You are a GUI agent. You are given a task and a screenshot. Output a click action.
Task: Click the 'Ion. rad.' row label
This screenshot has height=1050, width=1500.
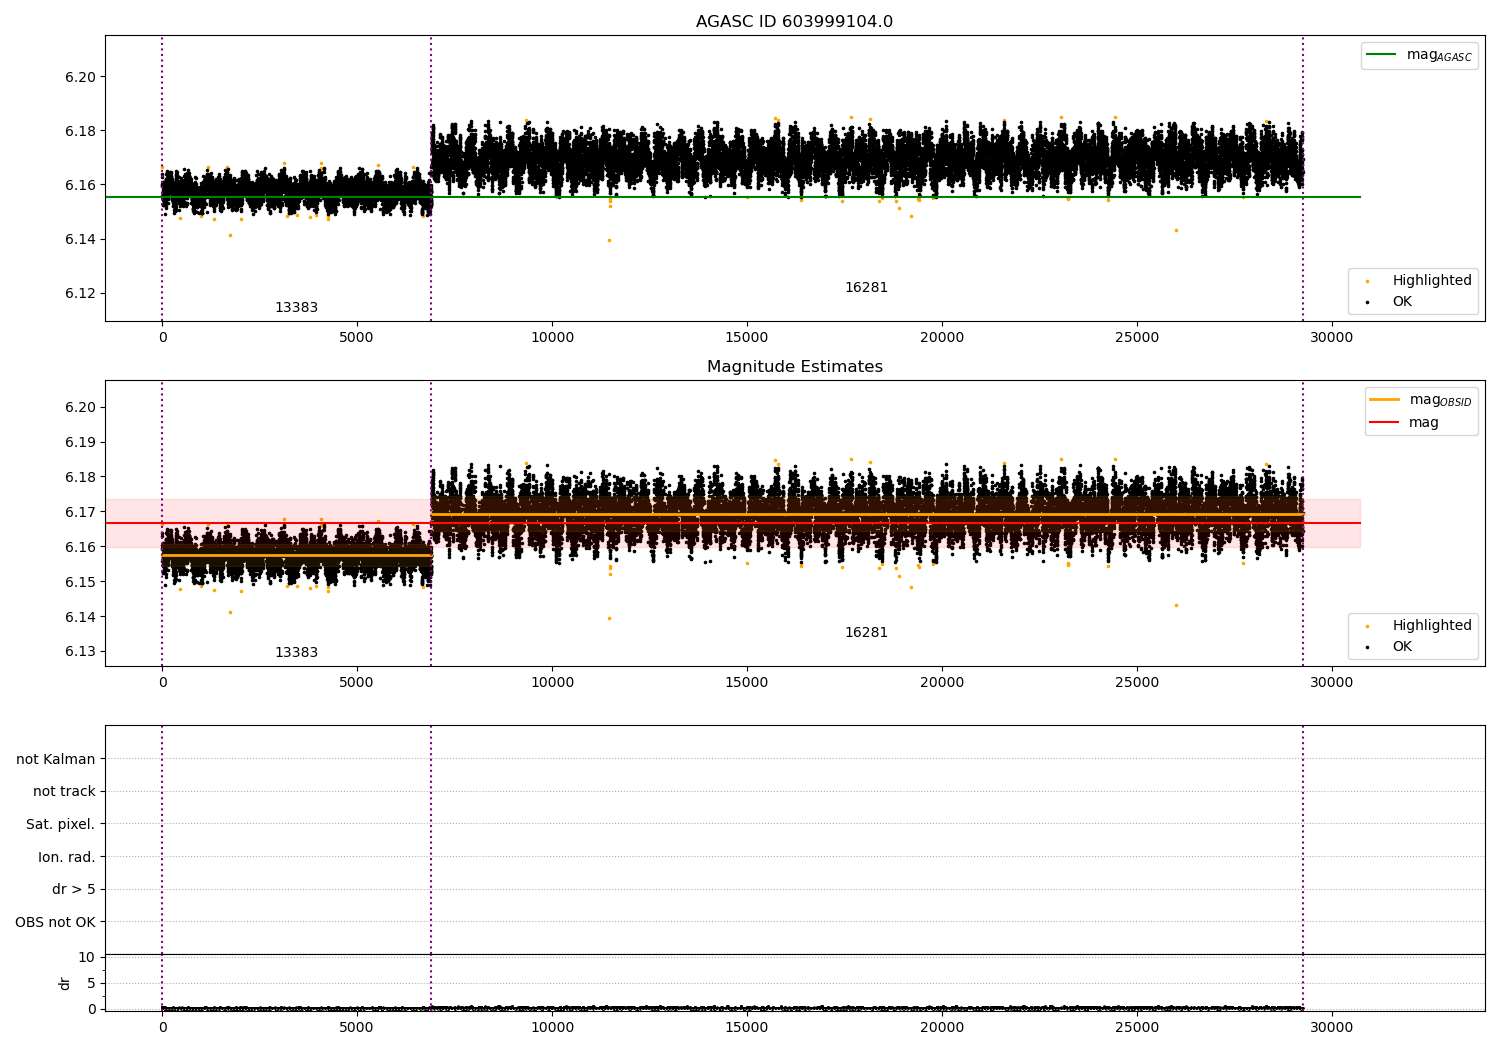point(67,857)
